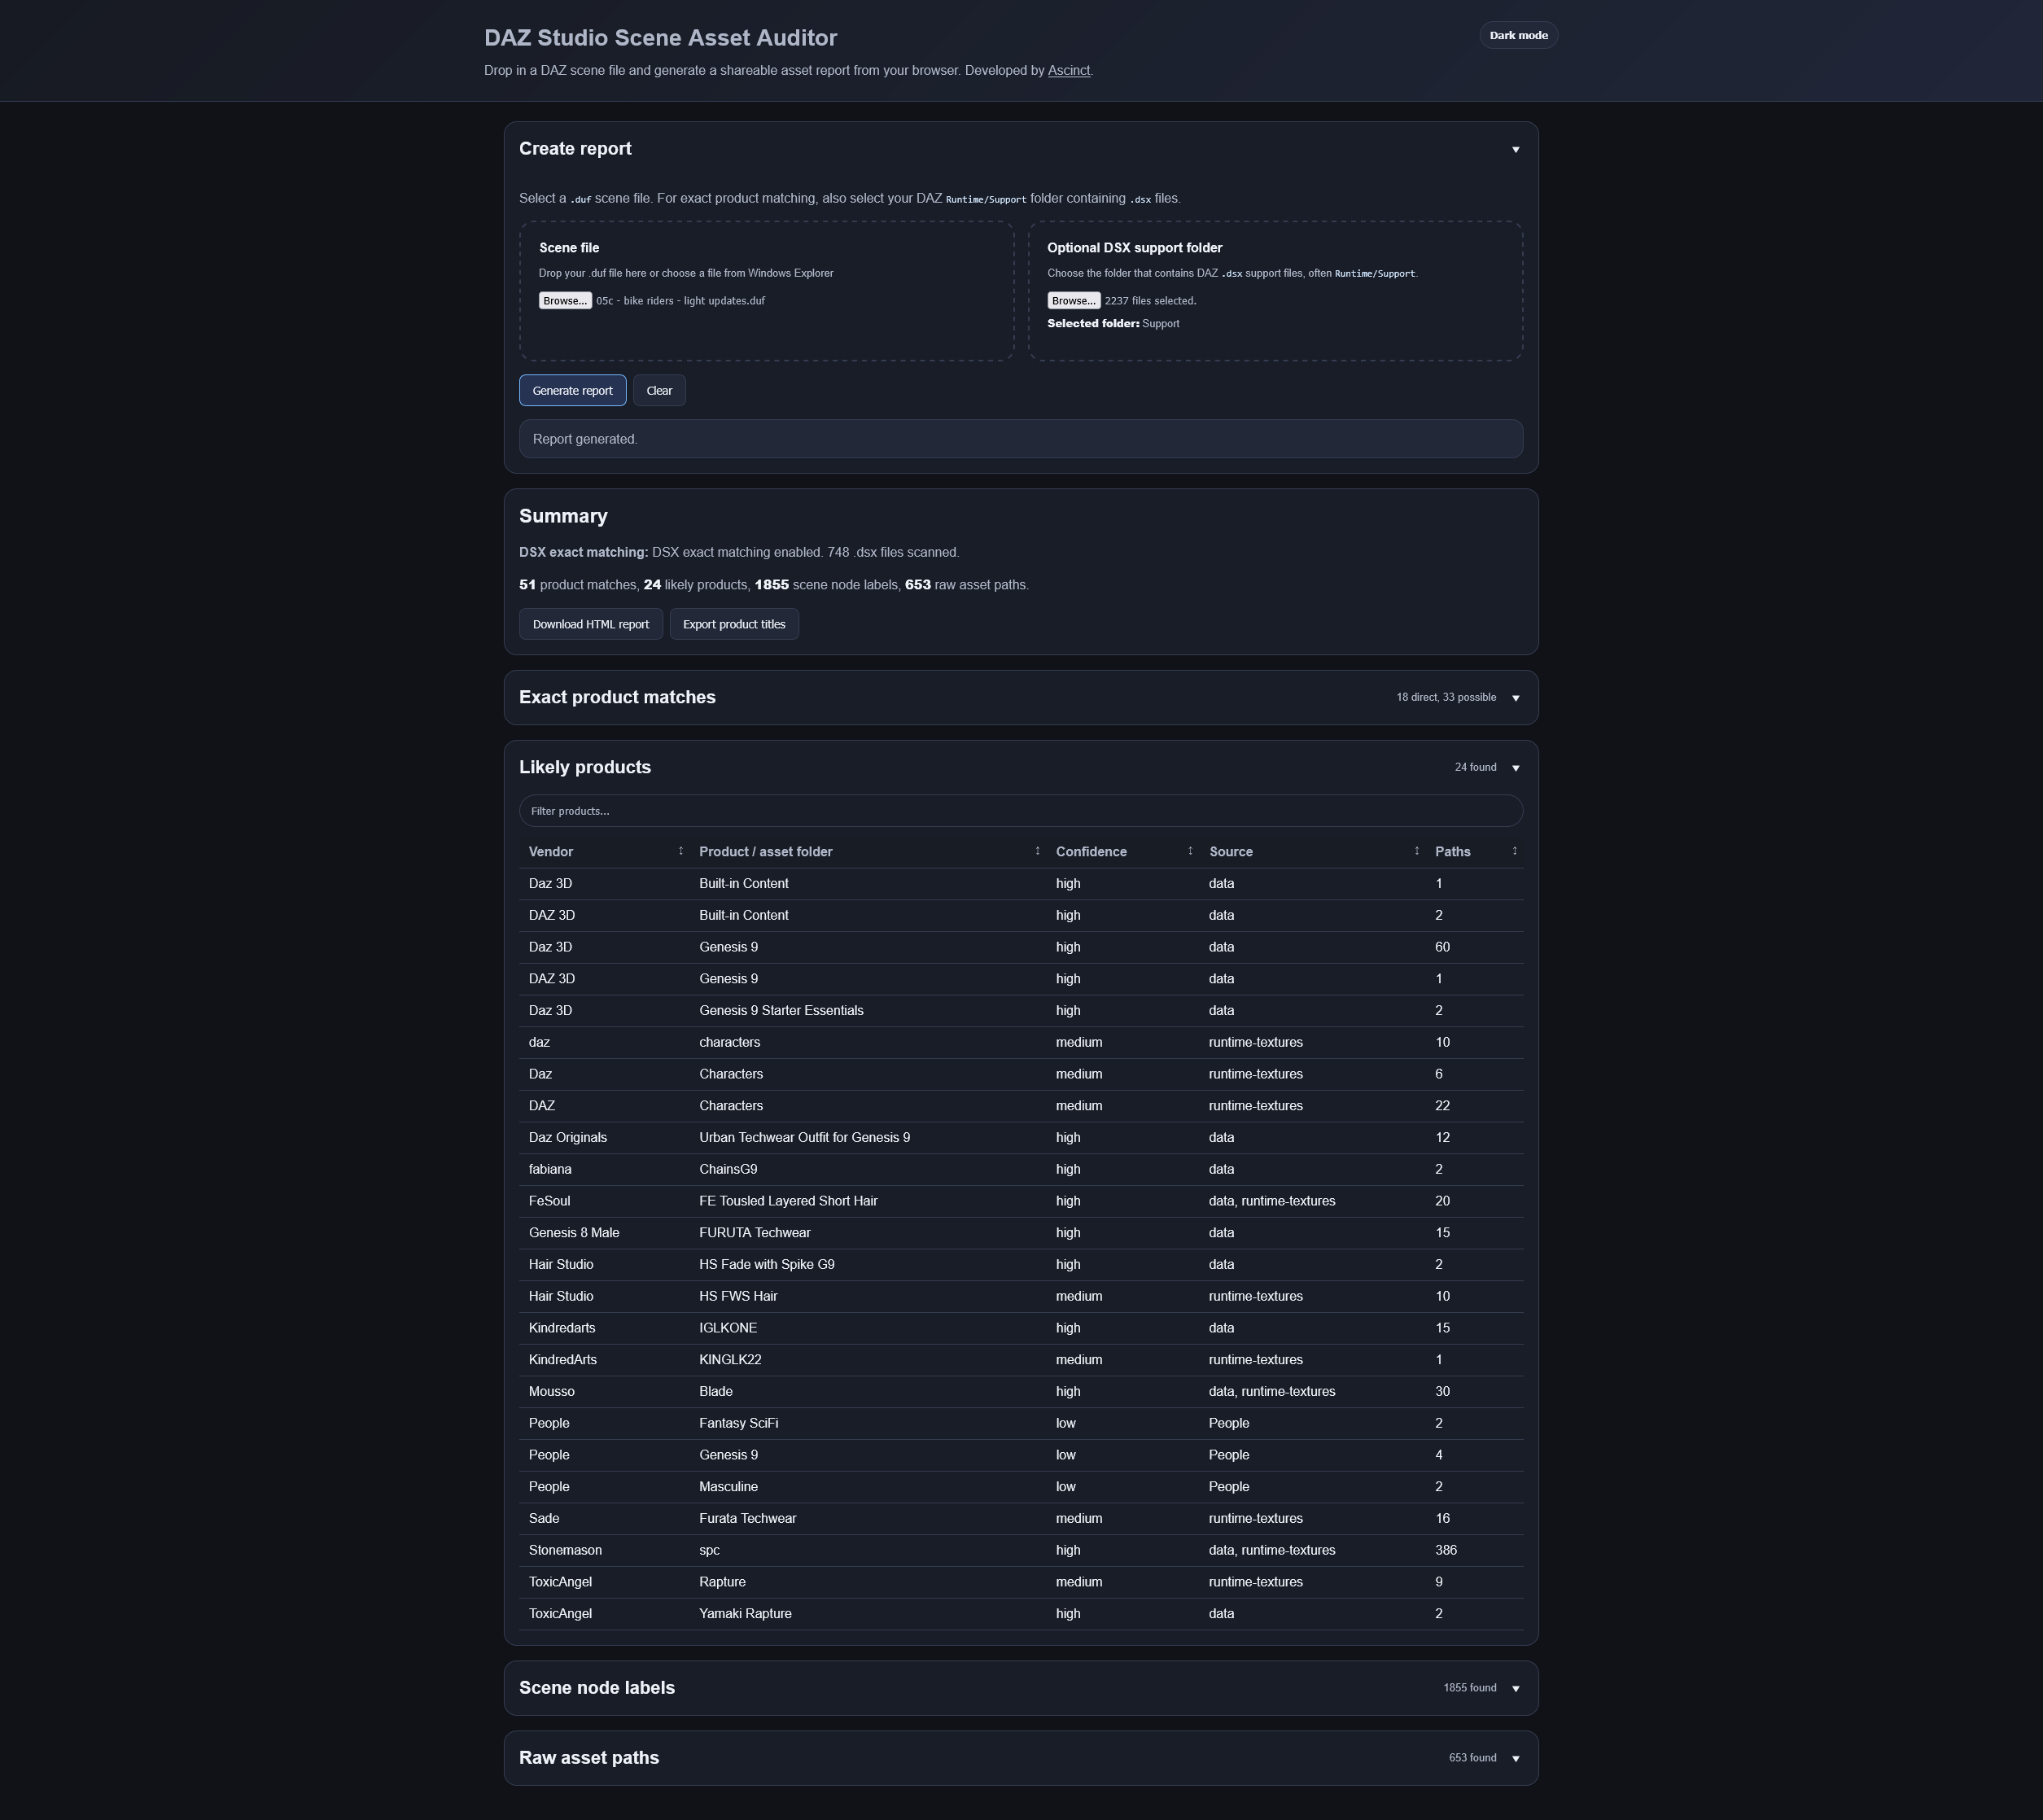
Task: Sort by Paths column arrow
Action: coord(1514,851)
